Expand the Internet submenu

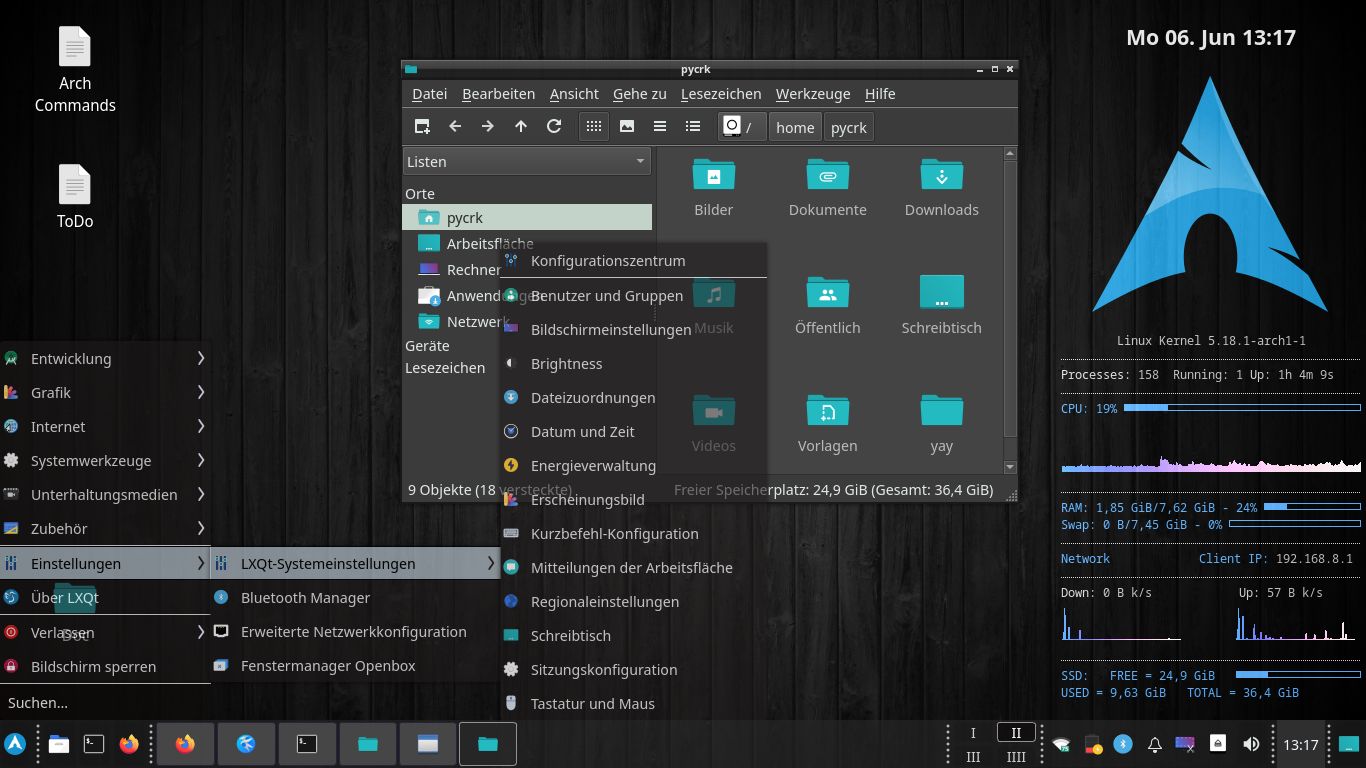click(105, 426)
